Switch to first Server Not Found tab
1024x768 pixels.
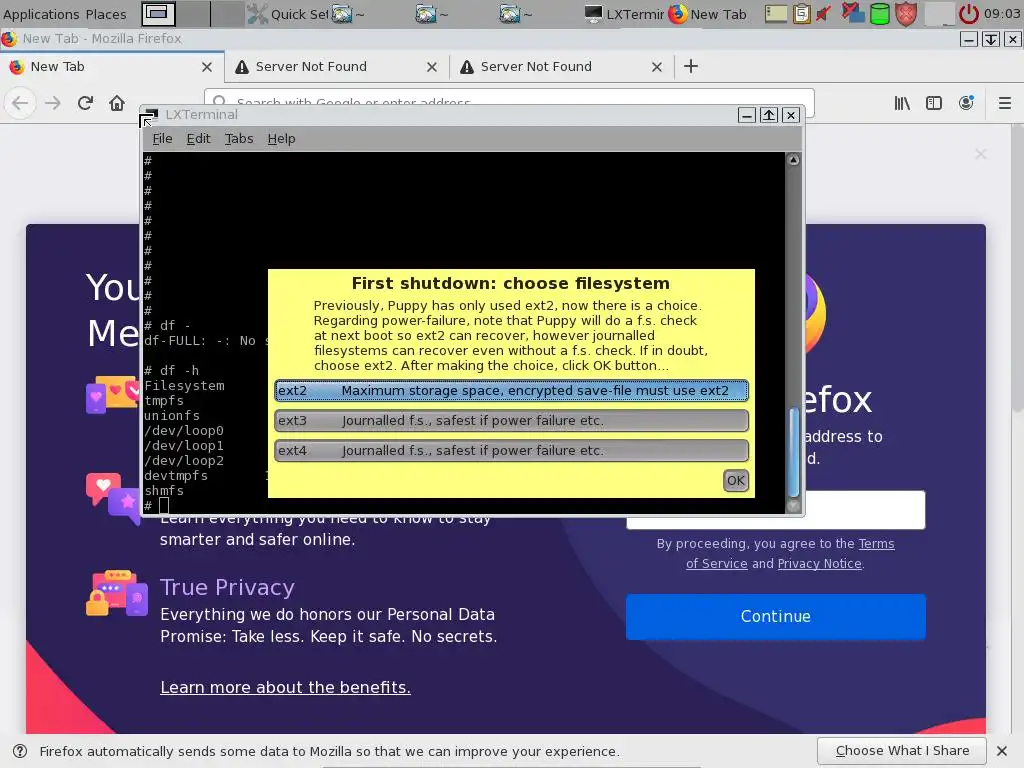[327, 67]
